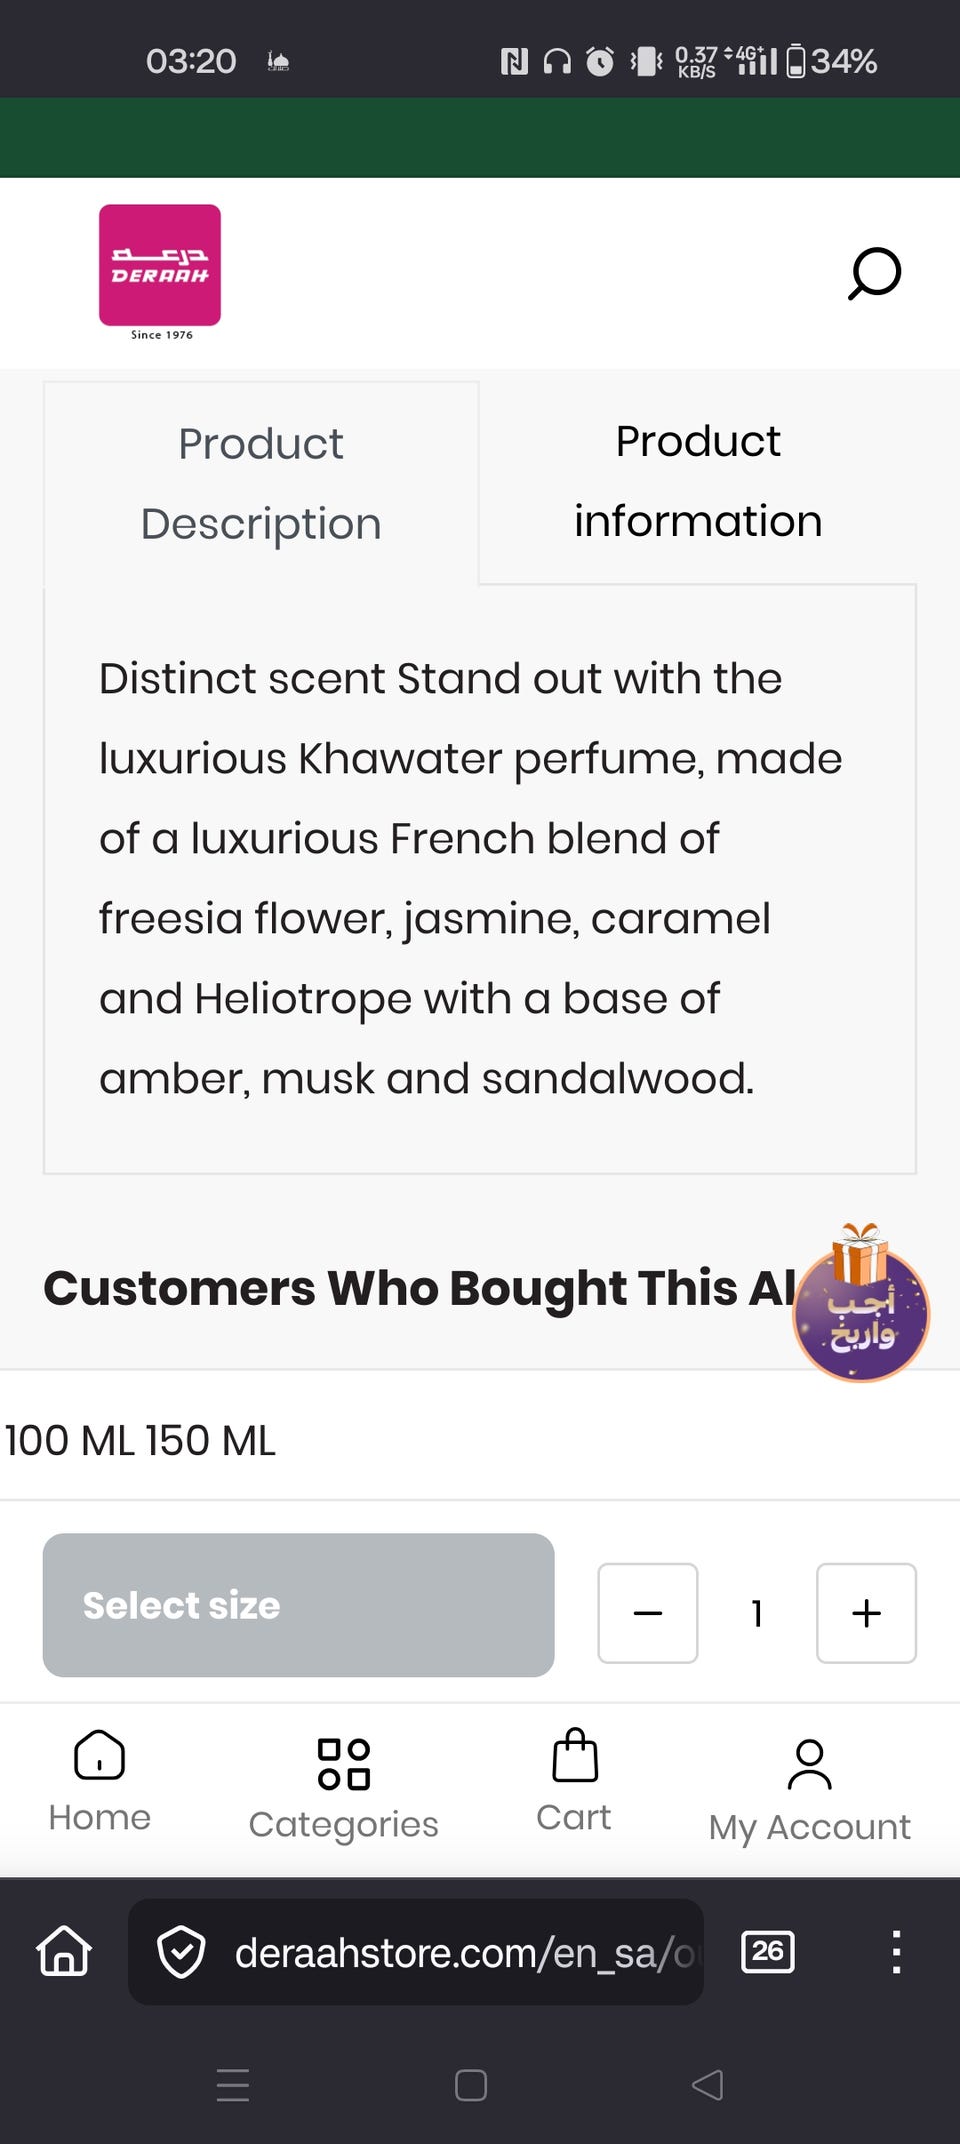Screen dimensions: 960x2144
Task: Open My Account profile
Action: tap(809, 1790)
